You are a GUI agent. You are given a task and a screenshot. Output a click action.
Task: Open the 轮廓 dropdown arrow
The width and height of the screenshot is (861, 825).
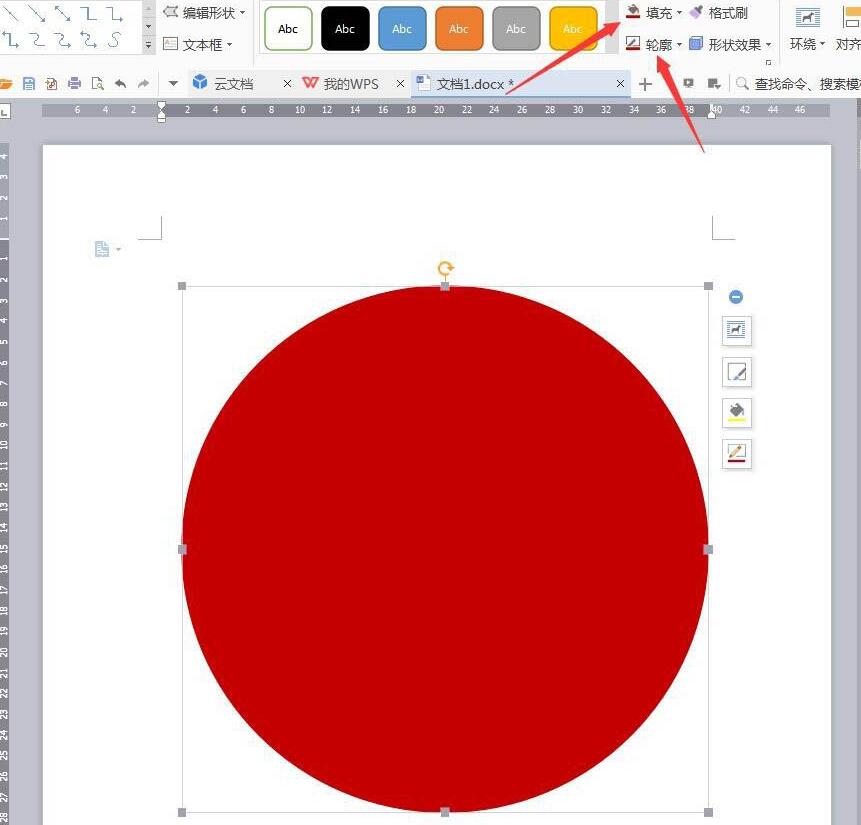pos(679,44)
